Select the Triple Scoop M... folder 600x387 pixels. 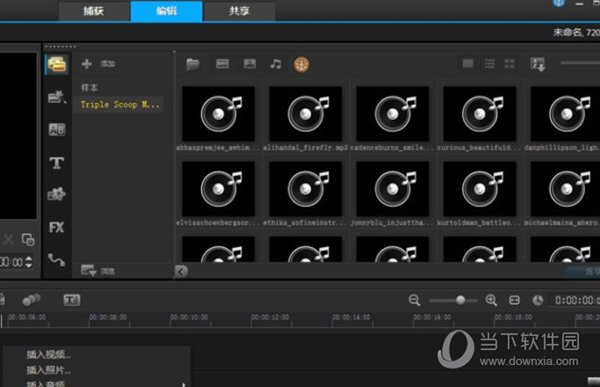(120, 105)
